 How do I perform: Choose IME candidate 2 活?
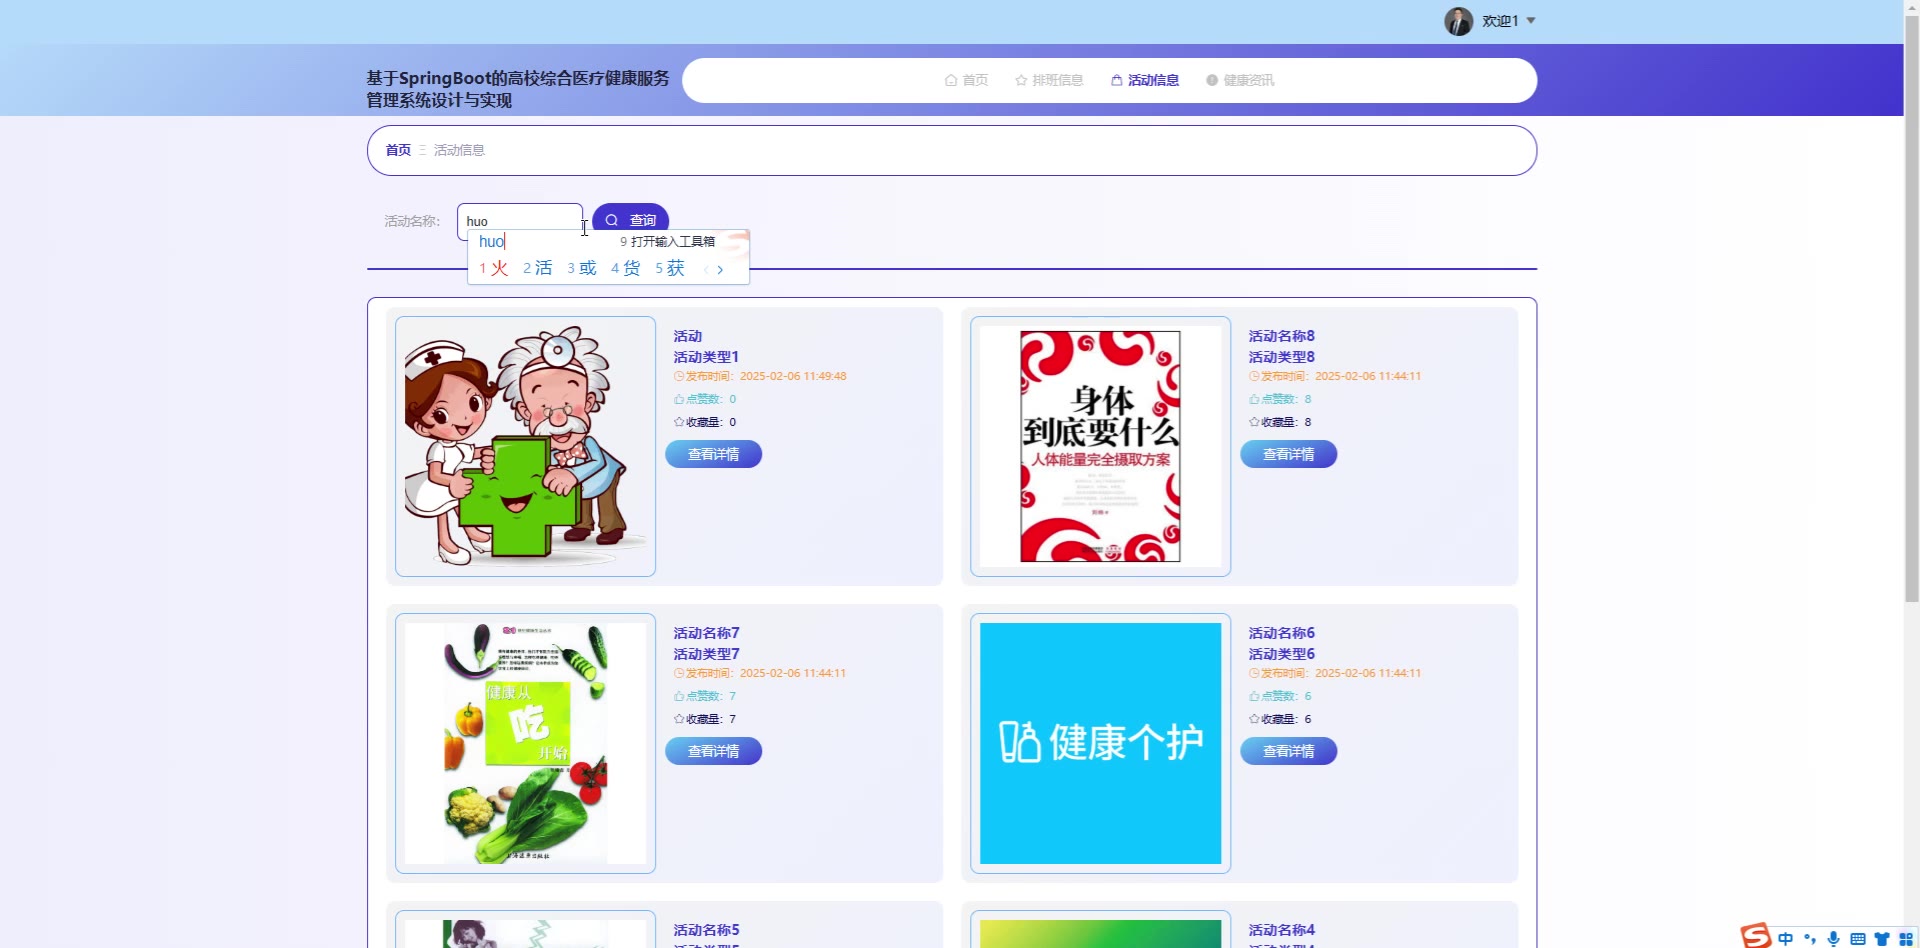click(538, 268)
